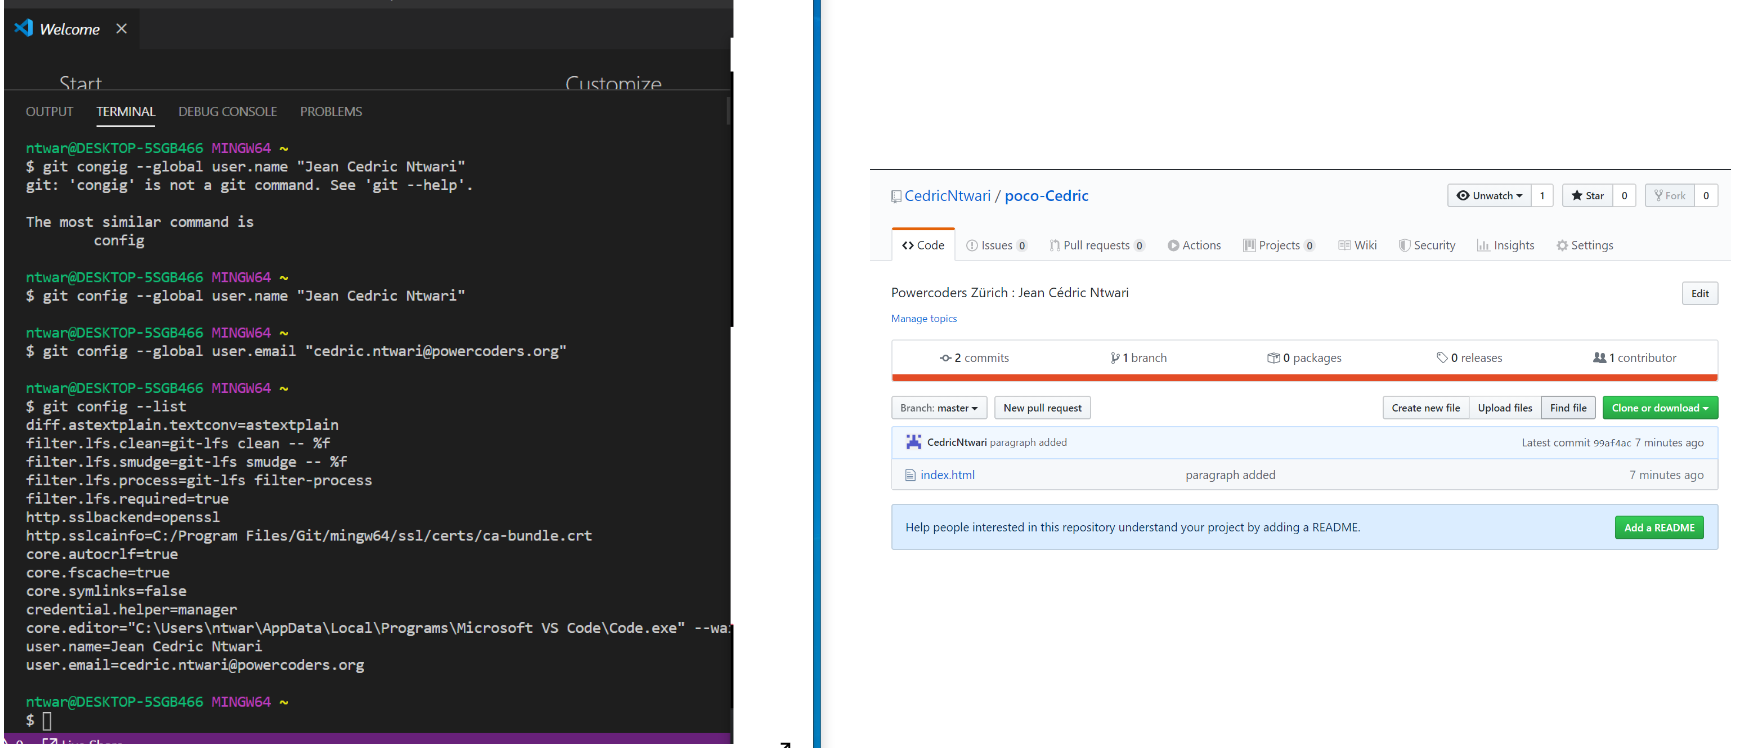This screenshot has height=748, width=1740.
Task: Click the orange language bar
Action: [1304, 378]
